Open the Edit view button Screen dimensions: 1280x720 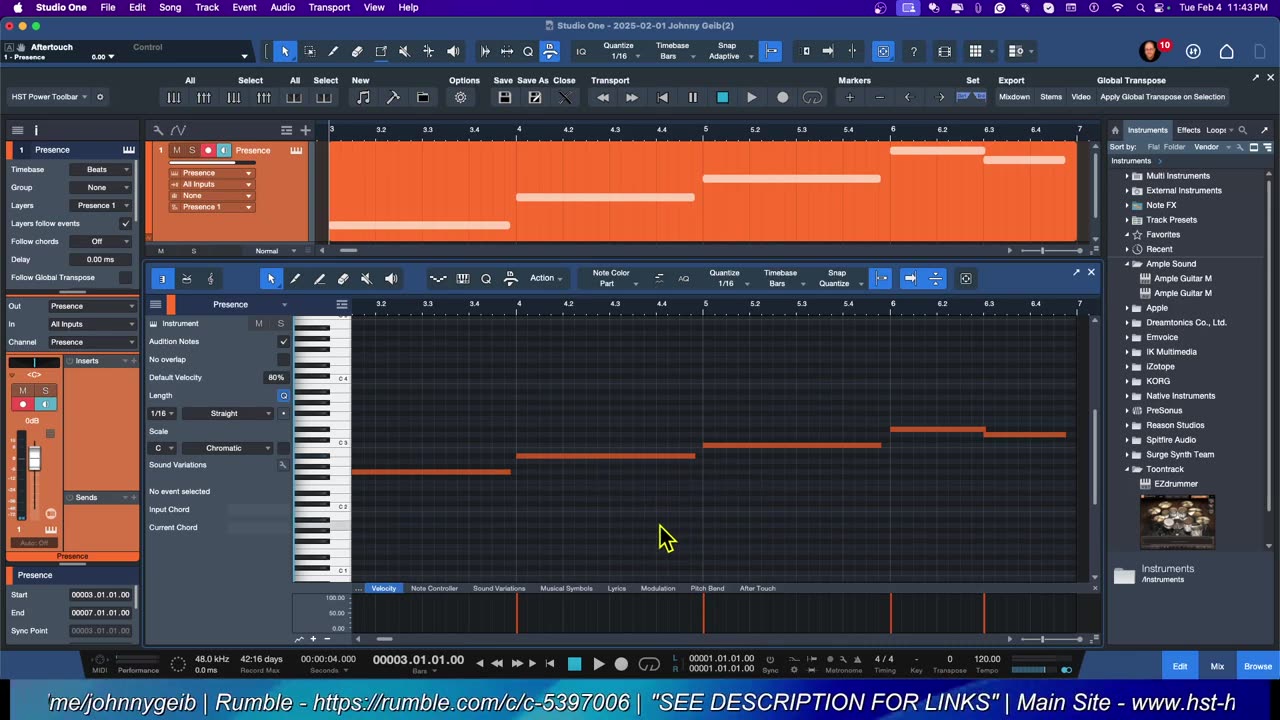click(x=1180, y=666)
